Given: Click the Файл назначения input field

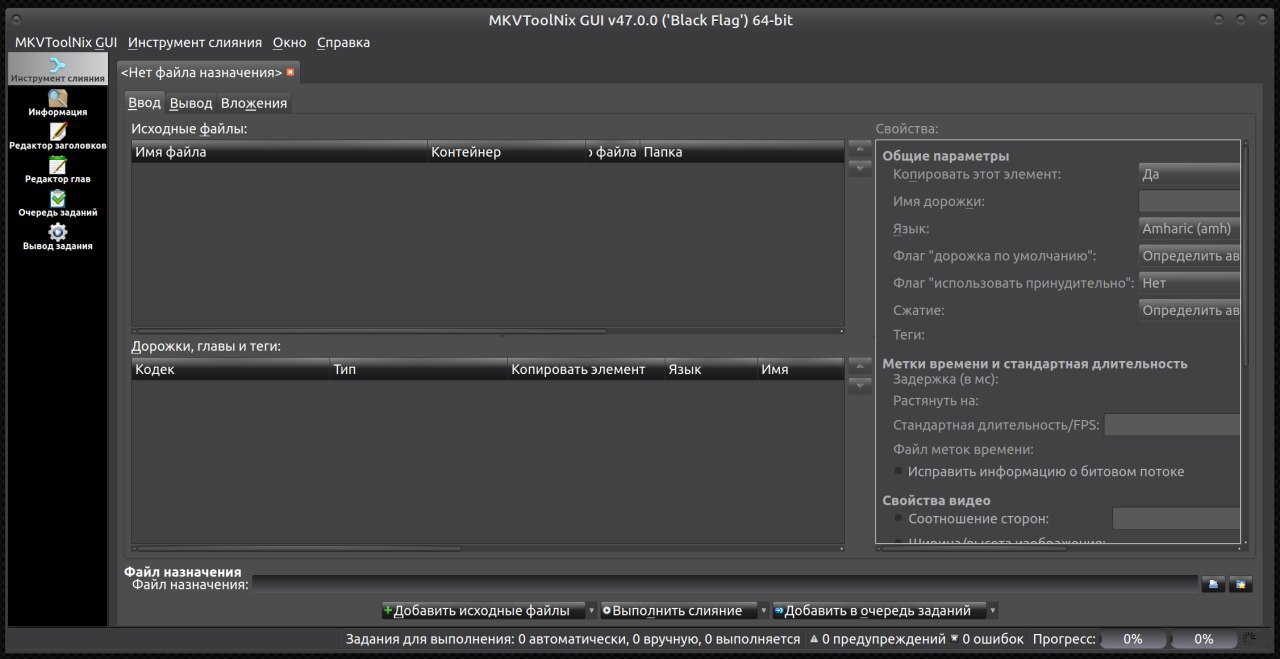Looking at the screenshot, I should (x=725, y=584).
